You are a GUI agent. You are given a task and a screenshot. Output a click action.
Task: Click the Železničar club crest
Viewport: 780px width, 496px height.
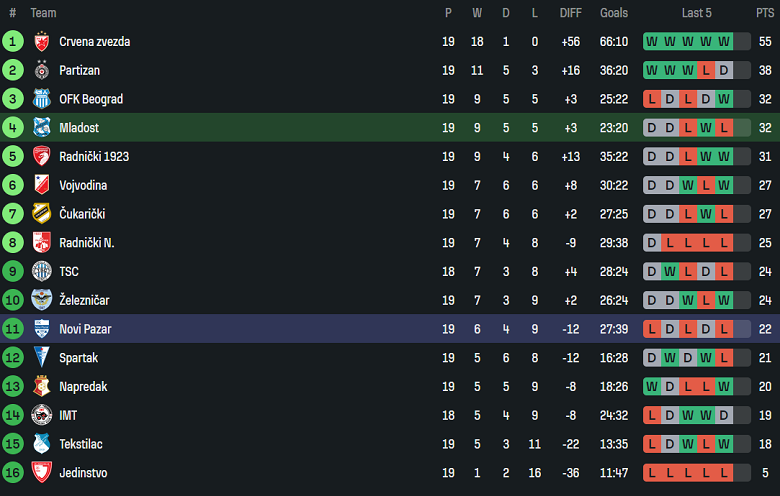click(42, 300)
